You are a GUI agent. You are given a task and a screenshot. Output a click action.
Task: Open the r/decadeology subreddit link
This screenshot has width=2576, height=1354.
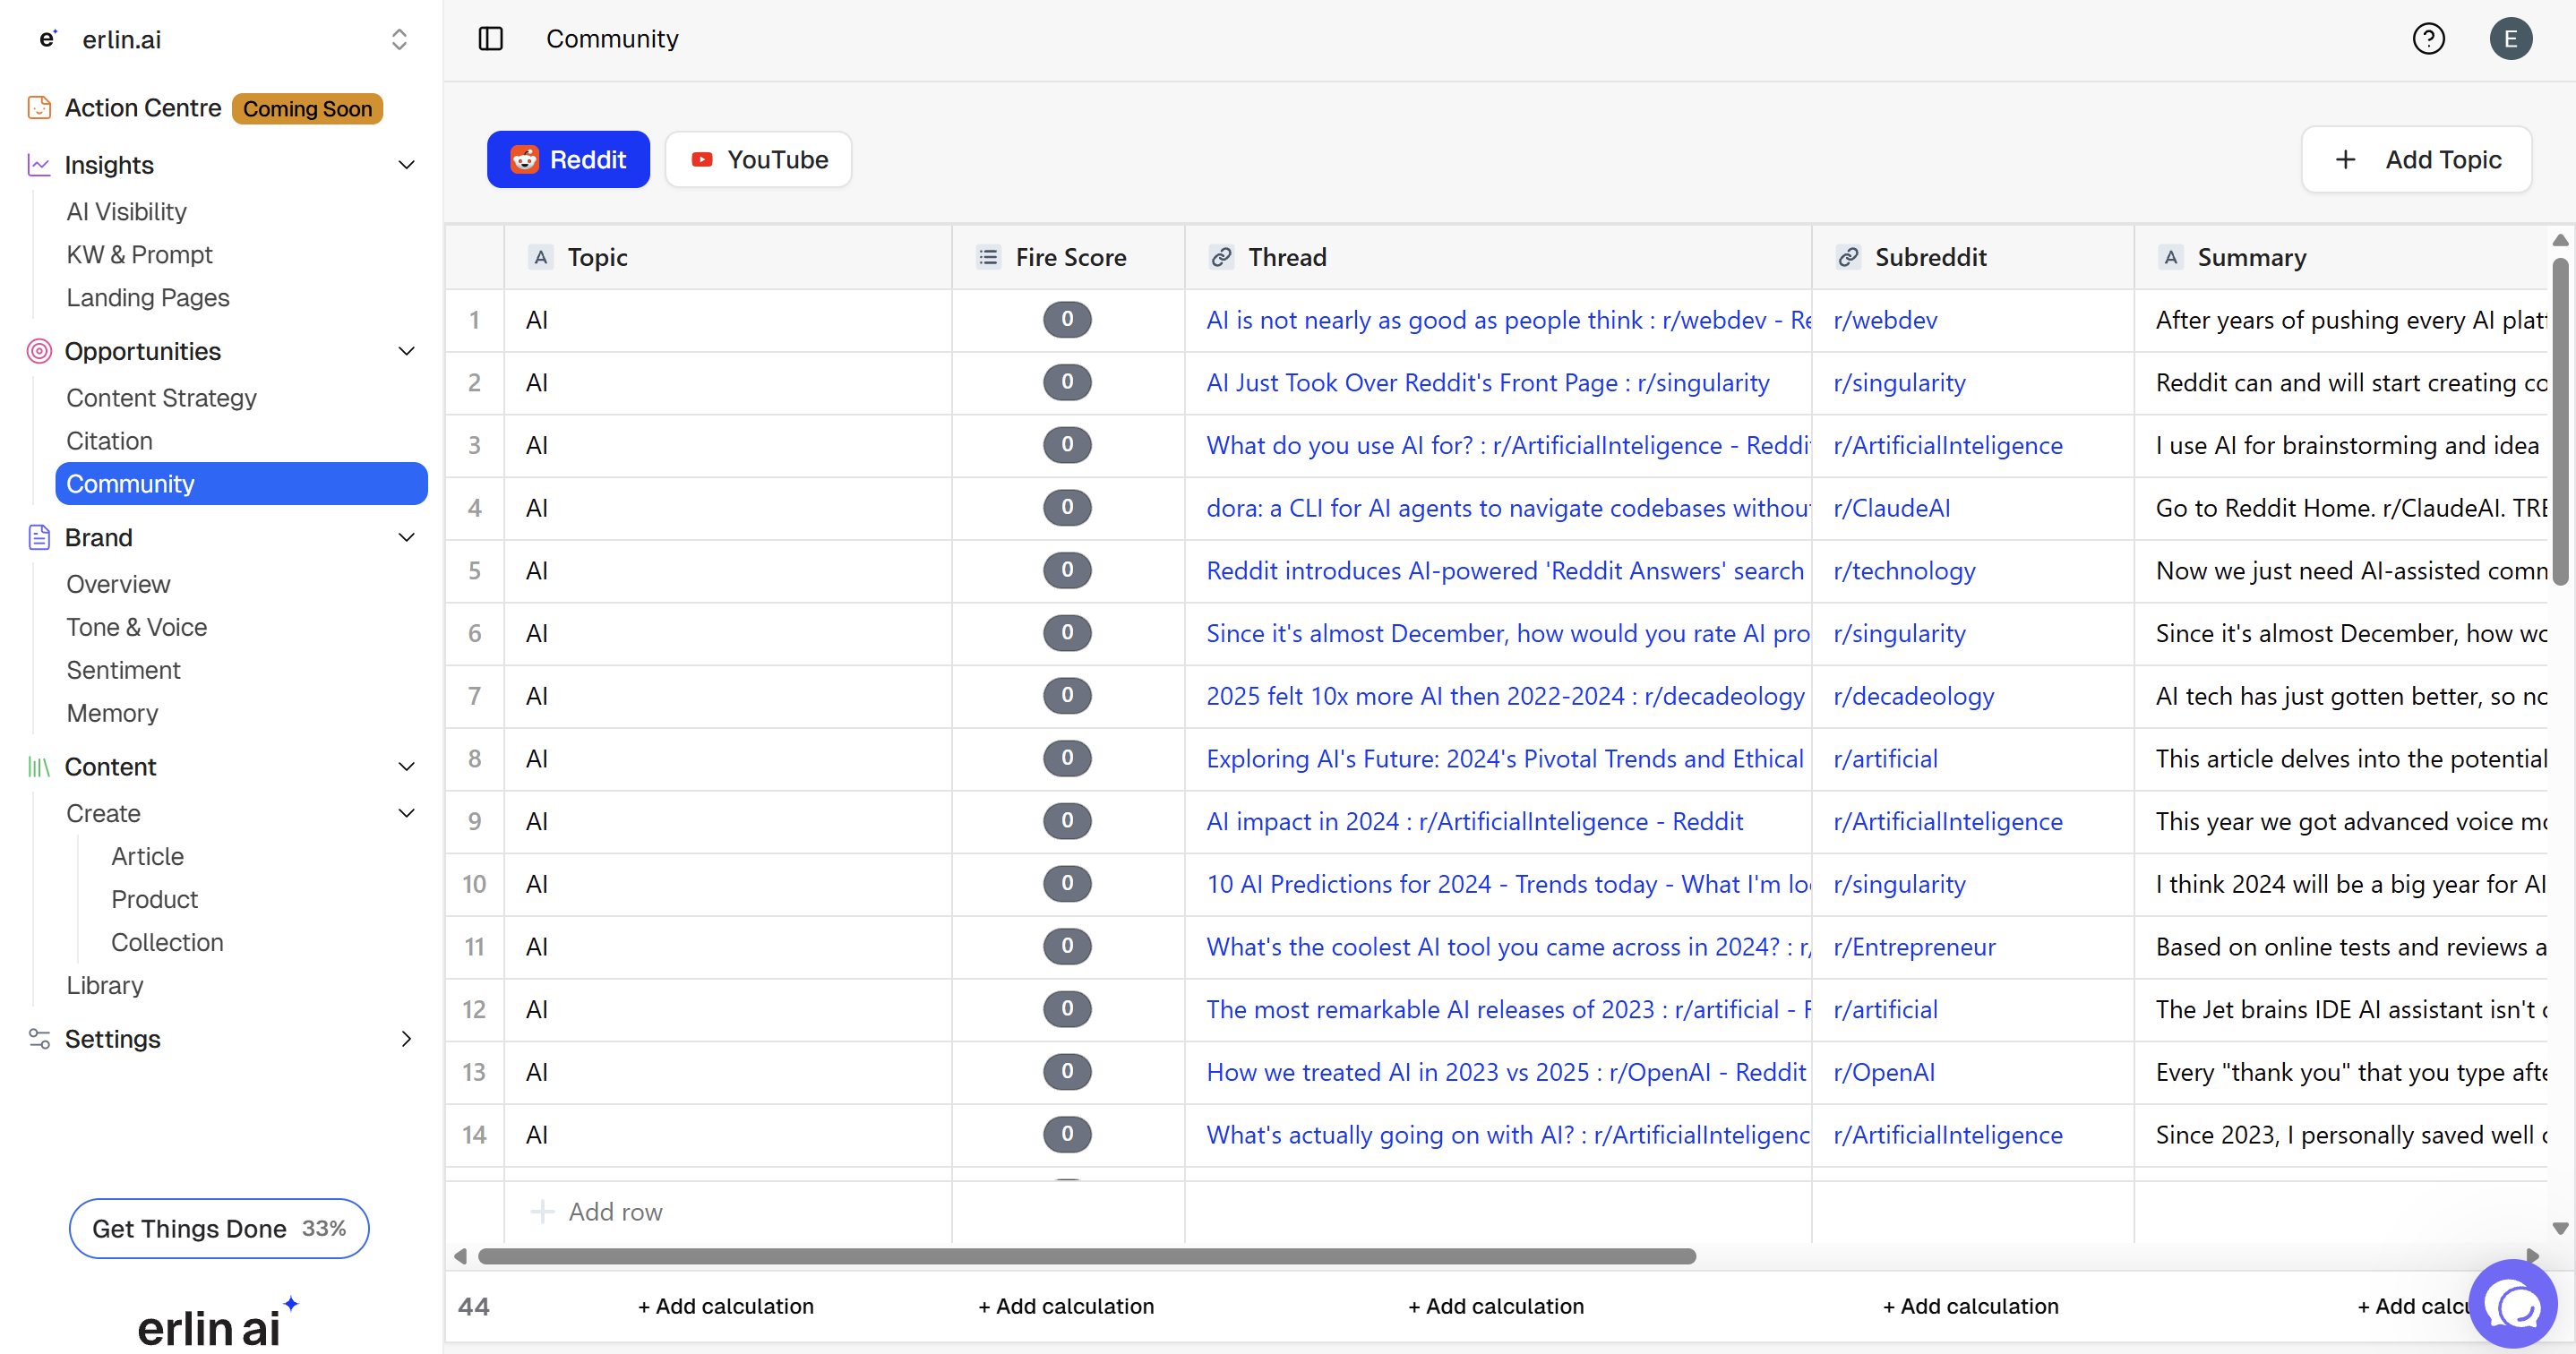pos(1914,696)
